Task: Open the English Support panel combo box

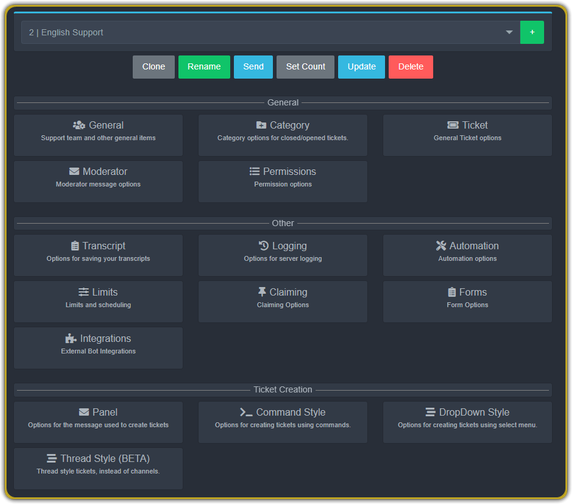Action: tap(270, 32)
